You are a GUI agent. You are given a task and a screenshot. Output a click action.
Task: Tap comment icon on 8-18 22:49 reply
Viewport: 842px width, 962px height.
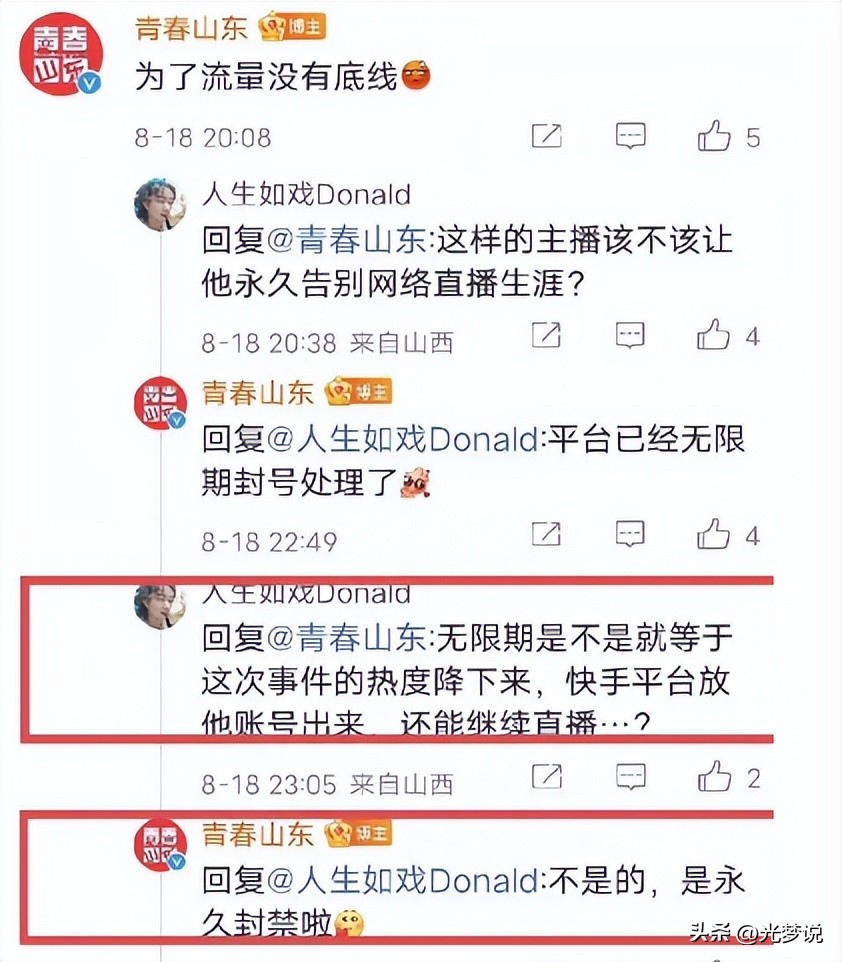[630, 534]
